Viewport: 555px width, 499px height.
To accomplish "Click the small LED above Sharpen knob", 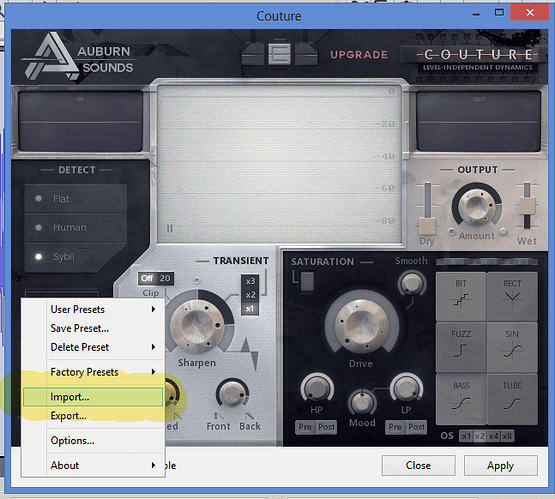I will pyautogui.click(x=197, y=281).
